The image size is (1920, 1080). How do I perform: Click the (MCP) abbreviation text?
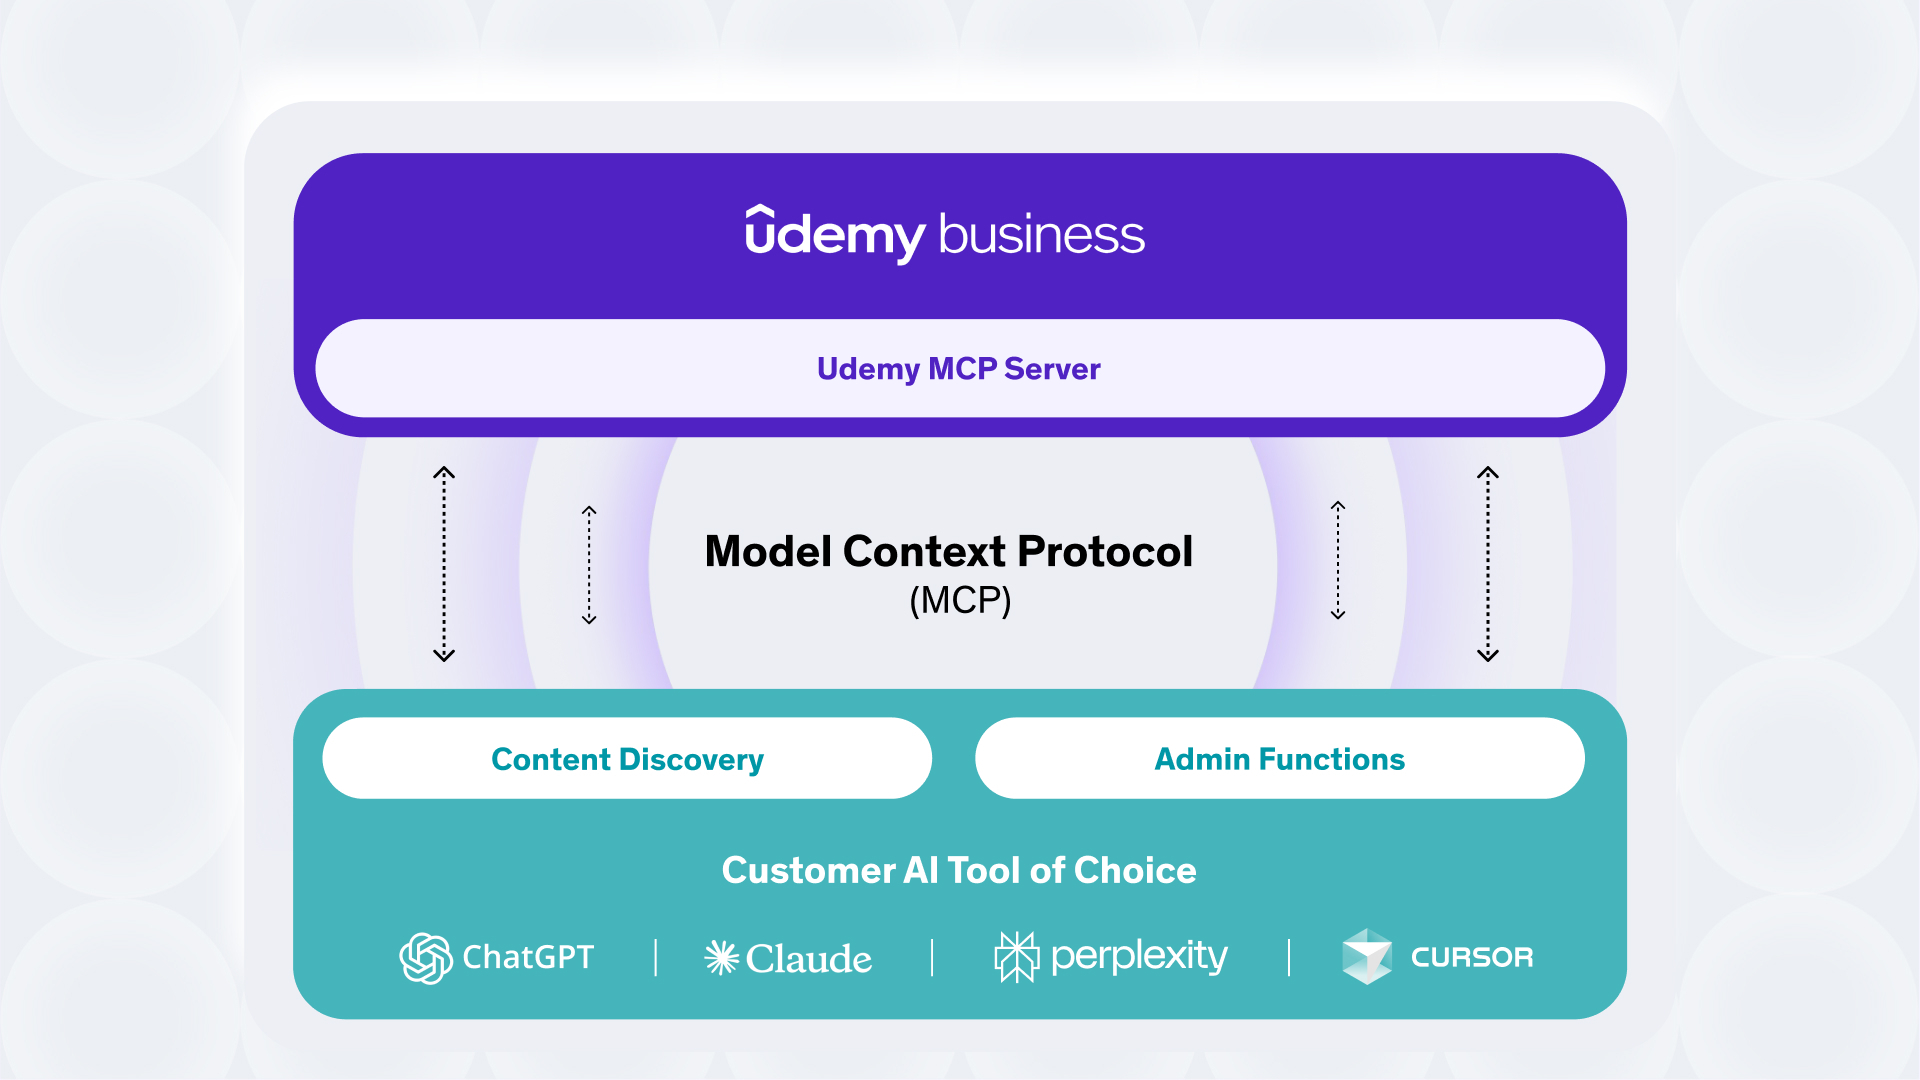tap(960, 601)
